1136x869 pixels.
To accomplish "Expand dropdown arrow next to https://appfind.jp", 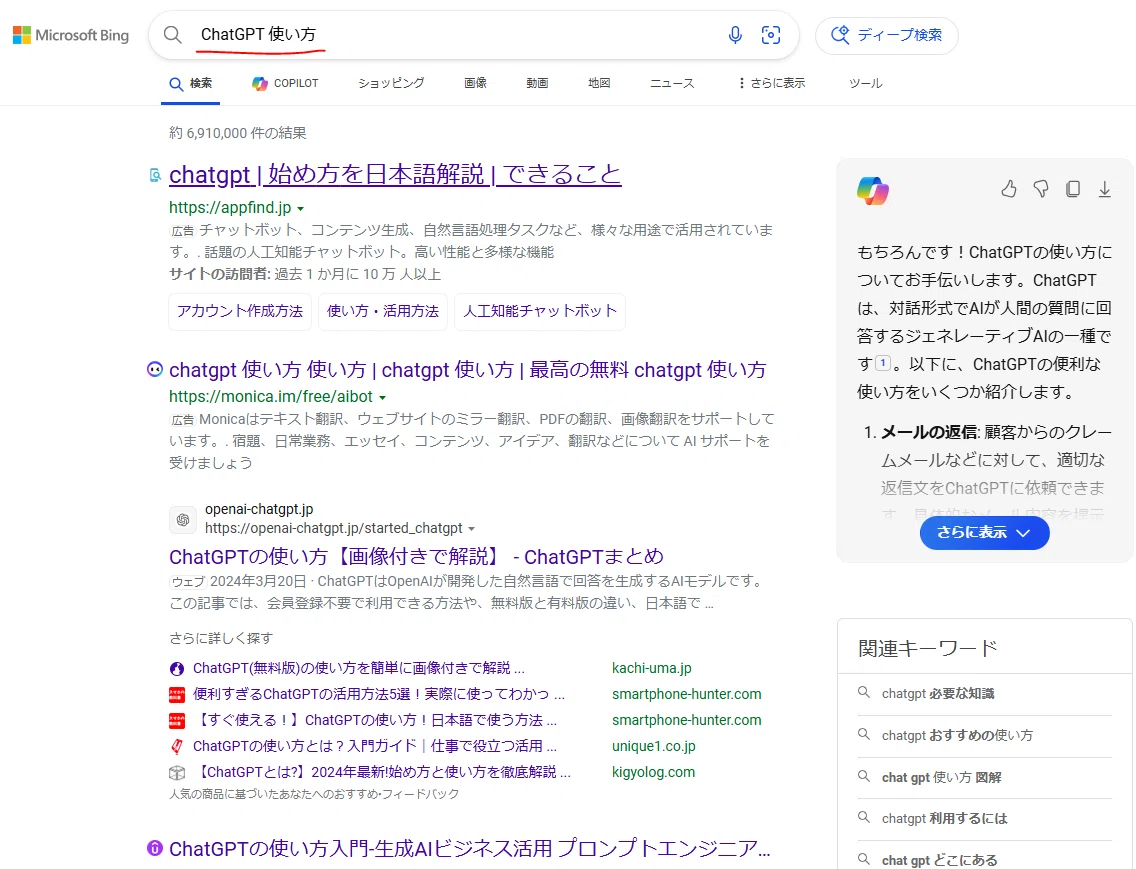I will click(301, 209).
